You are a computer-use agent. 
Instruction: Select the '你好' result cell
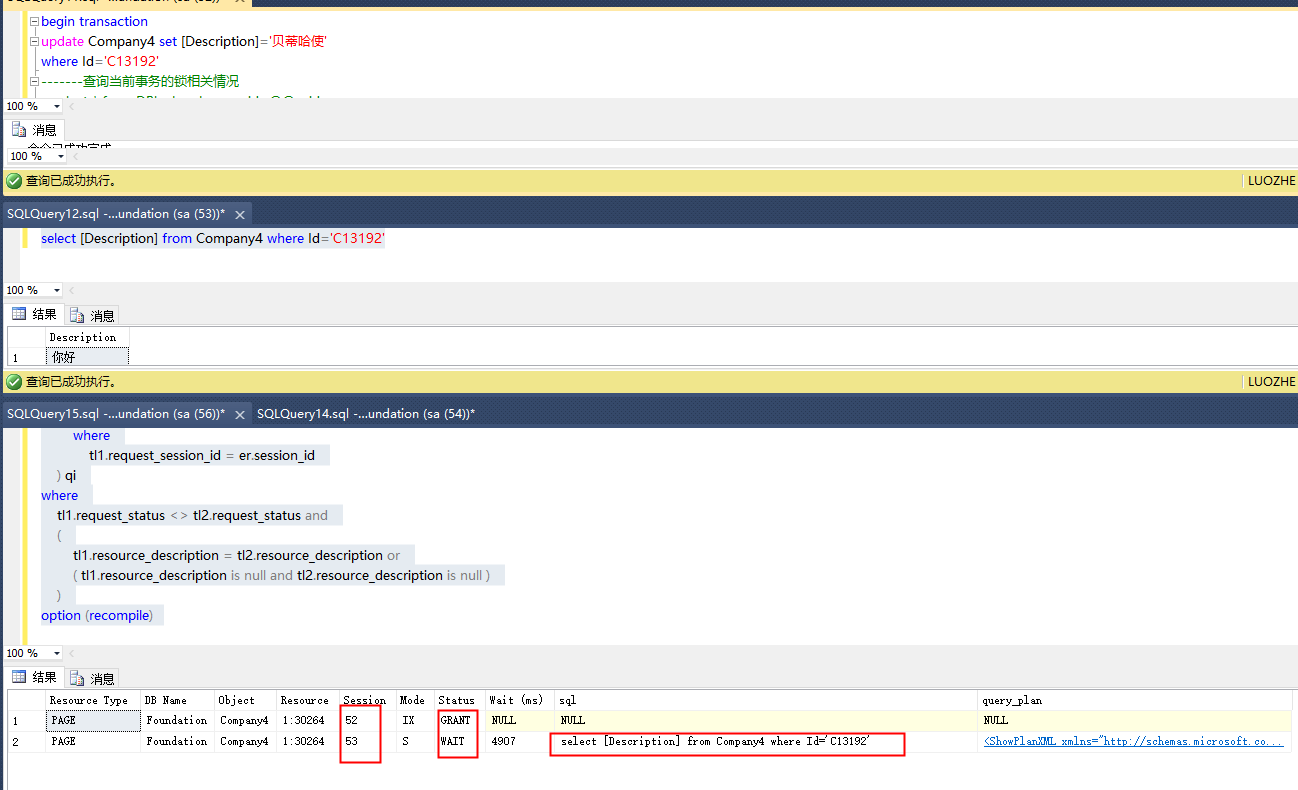[87, 356]
